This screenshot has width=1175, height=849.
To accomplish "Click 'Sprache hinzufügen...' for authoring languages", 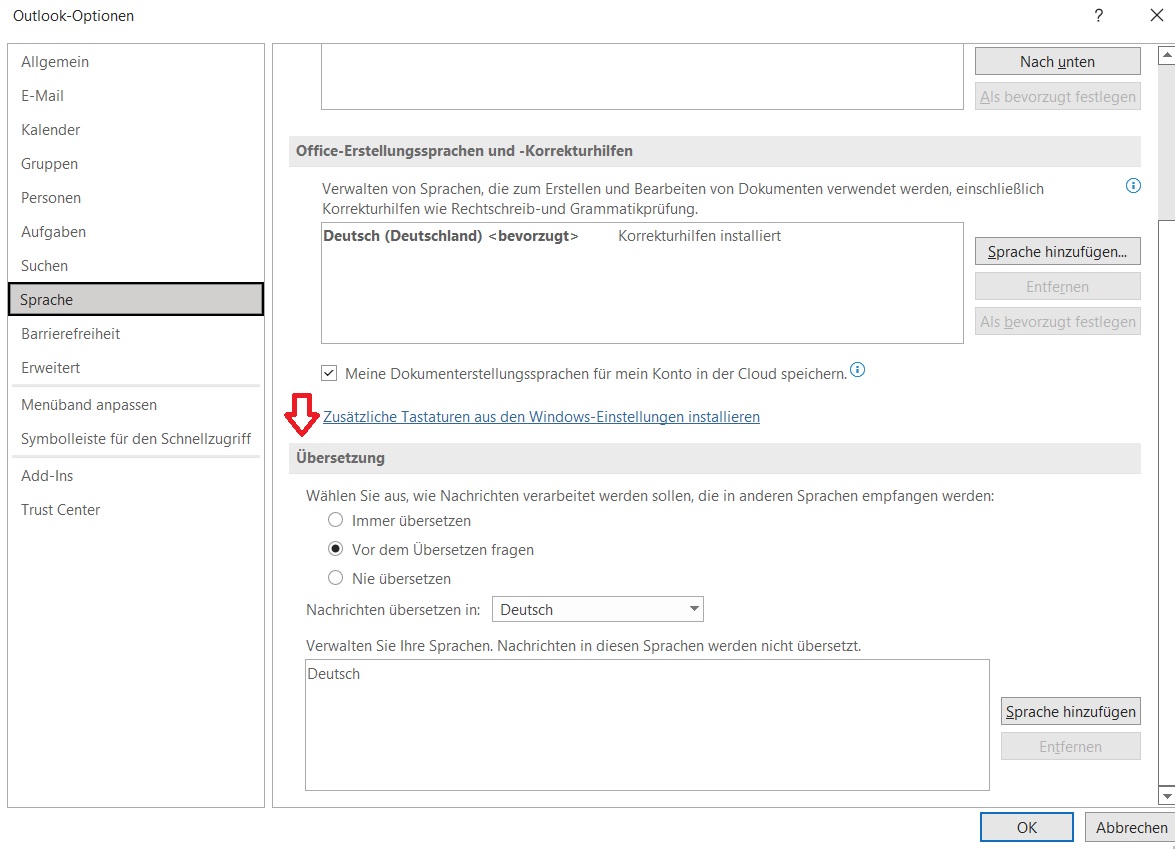I will (1057, 252).
